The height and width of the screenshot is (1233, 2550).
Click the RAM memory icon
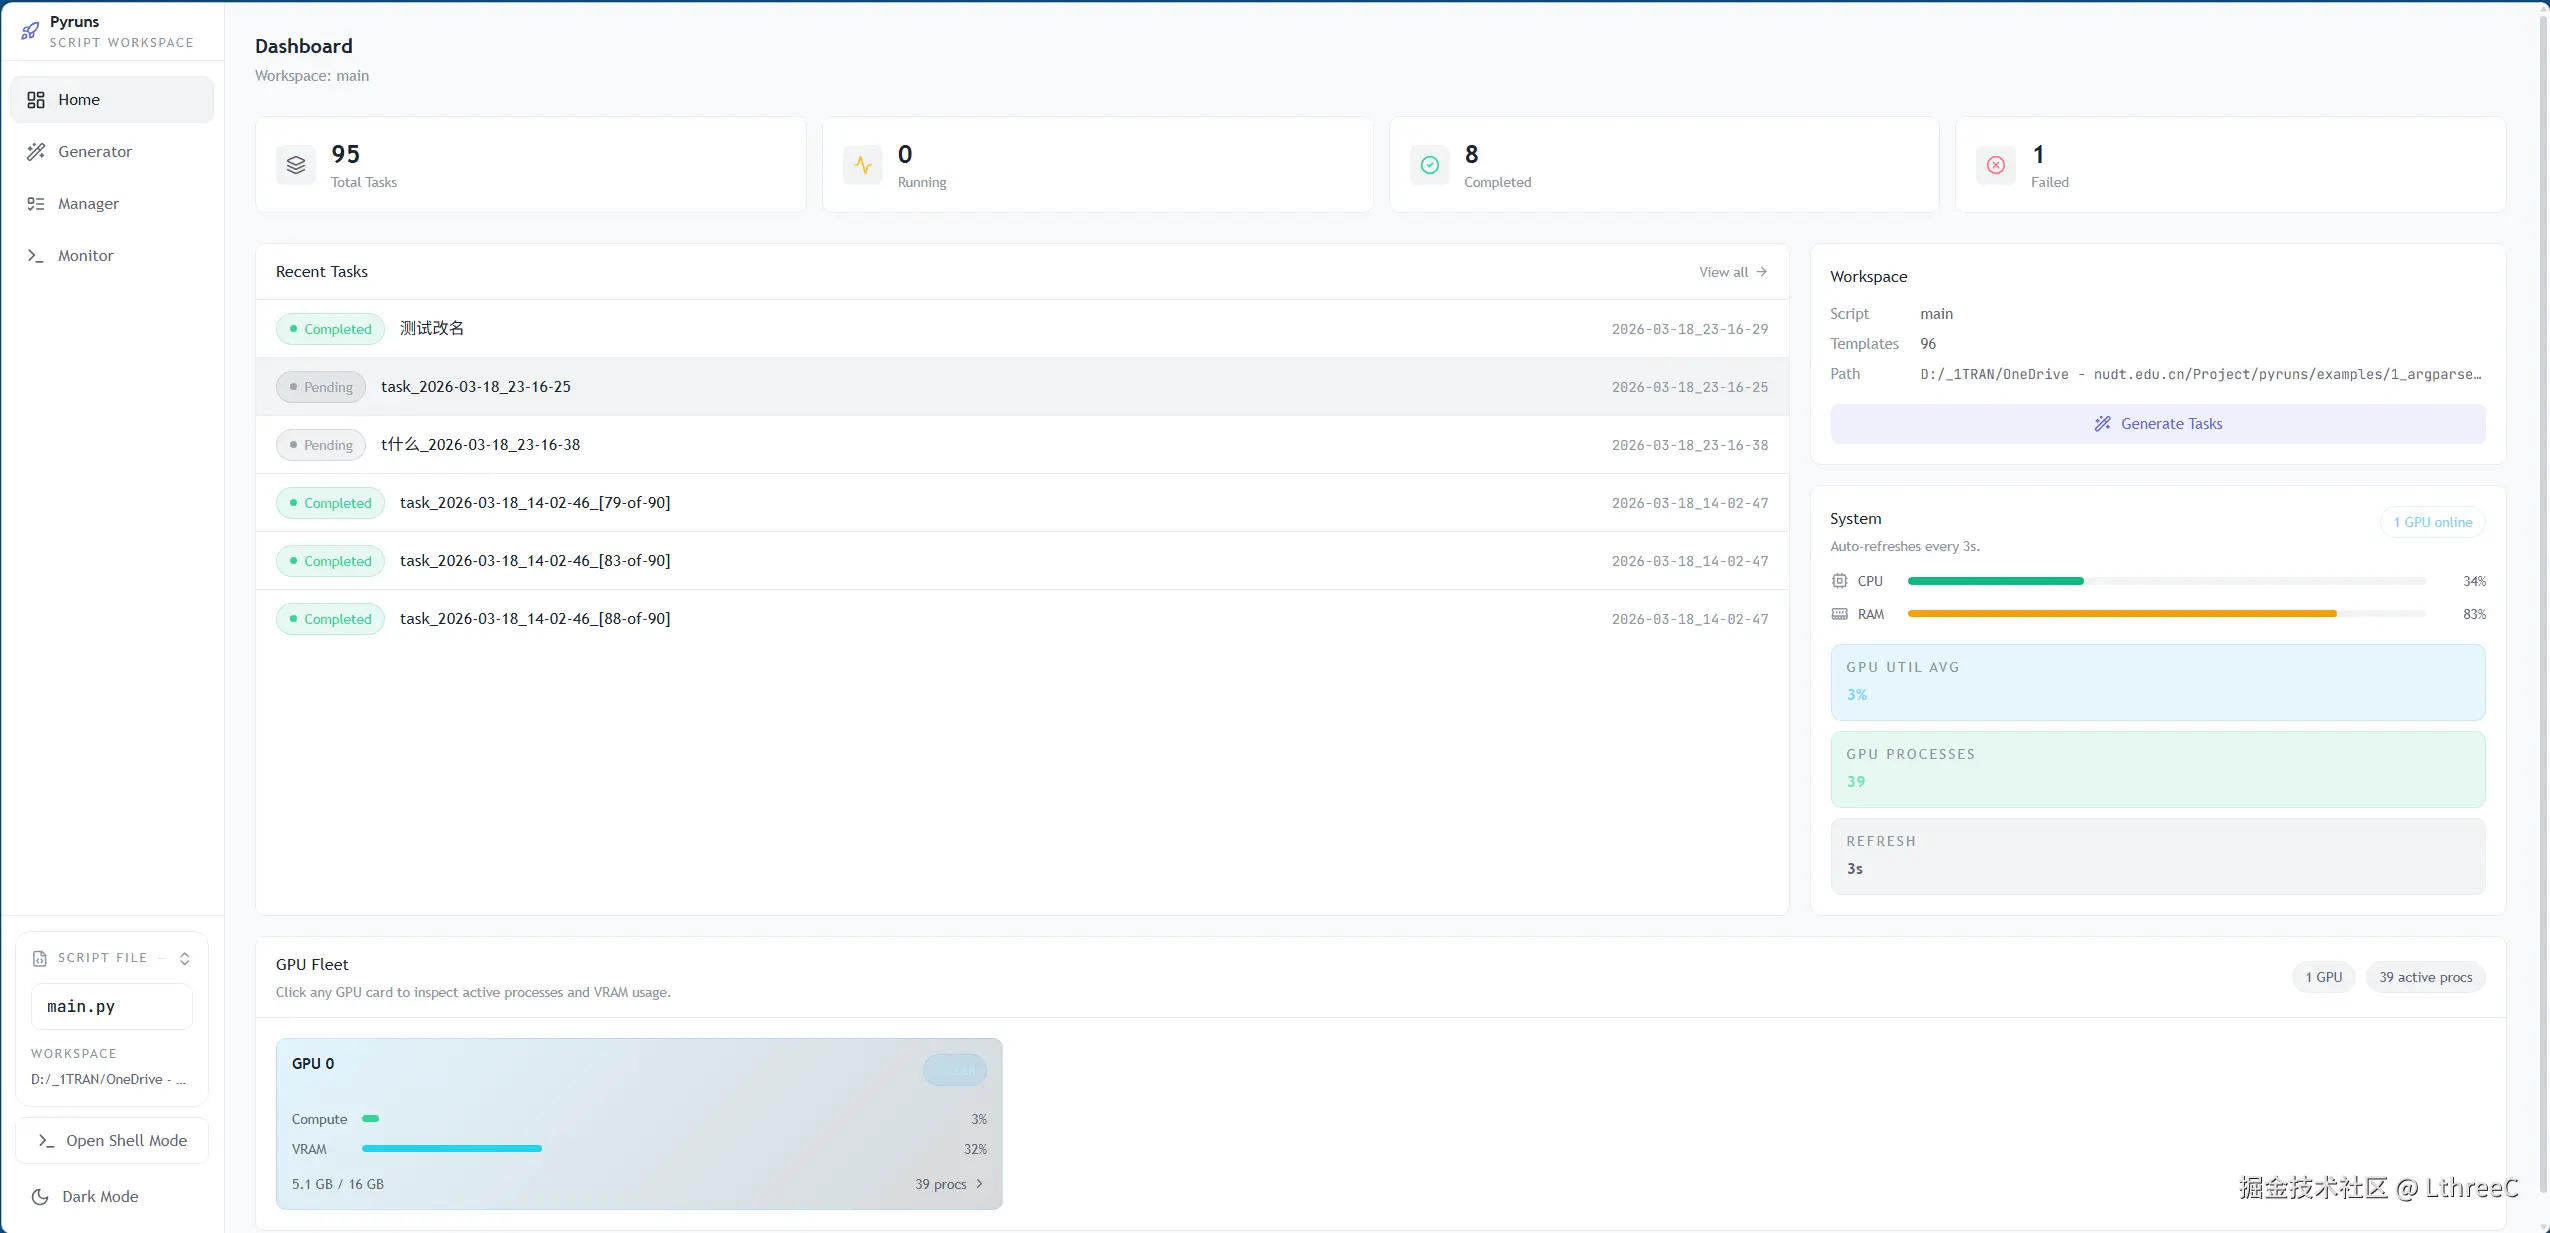tap(1839, 614)
